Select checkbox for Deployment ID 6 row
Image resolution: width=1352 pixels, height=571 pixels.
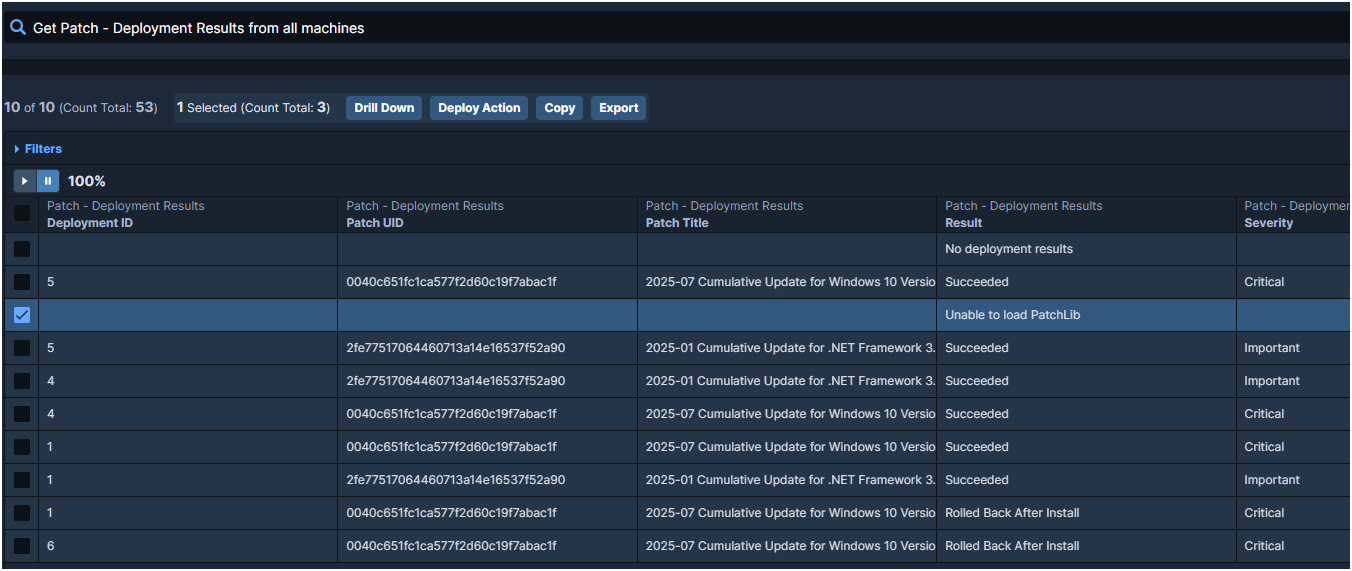[22, 546]
